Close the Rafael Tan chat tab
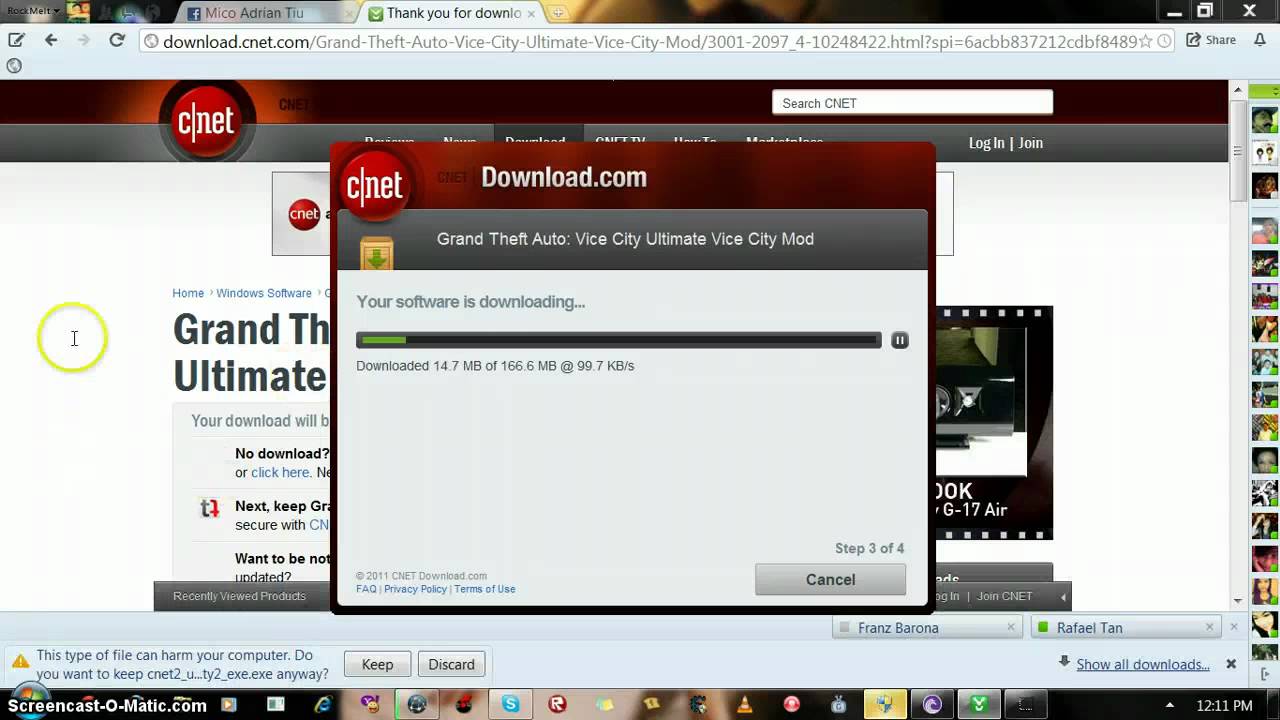The image size is (1280, 720). point(1209,627)
